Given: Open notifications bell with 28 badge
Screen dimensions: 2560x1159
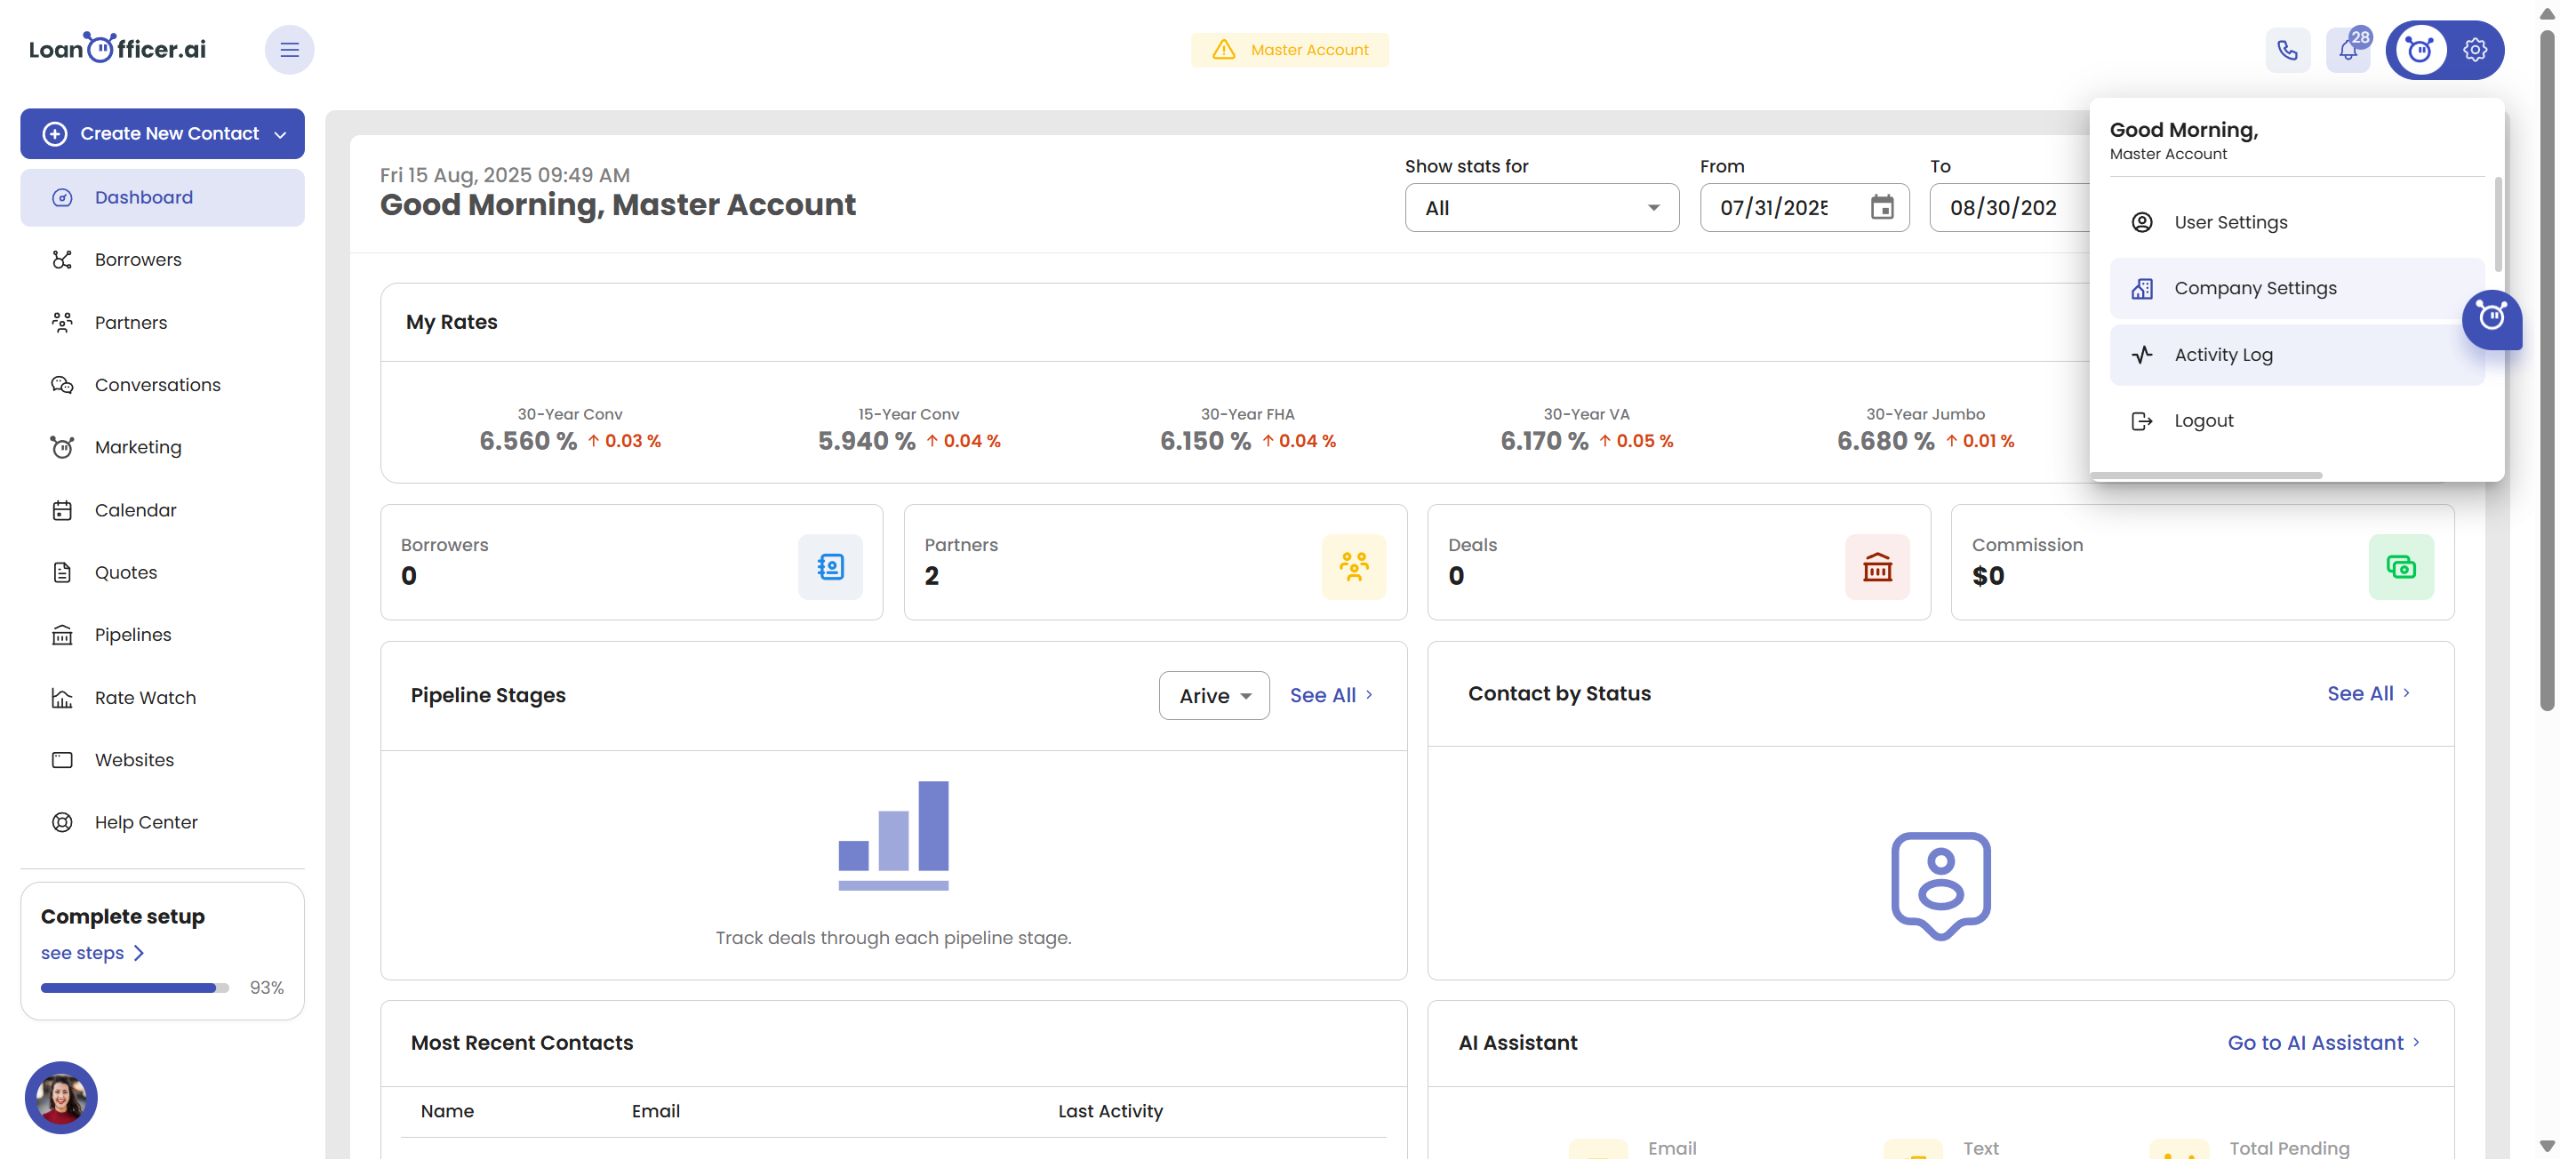Looking at the screenshot, I should tap(2348, 50).
